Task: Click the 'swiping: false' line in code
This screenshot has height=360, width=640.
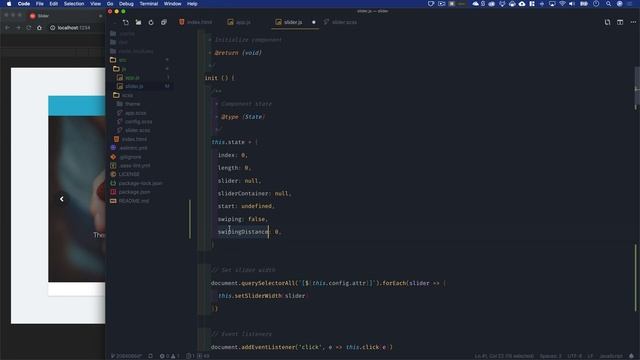Action: tap(242, 219)
